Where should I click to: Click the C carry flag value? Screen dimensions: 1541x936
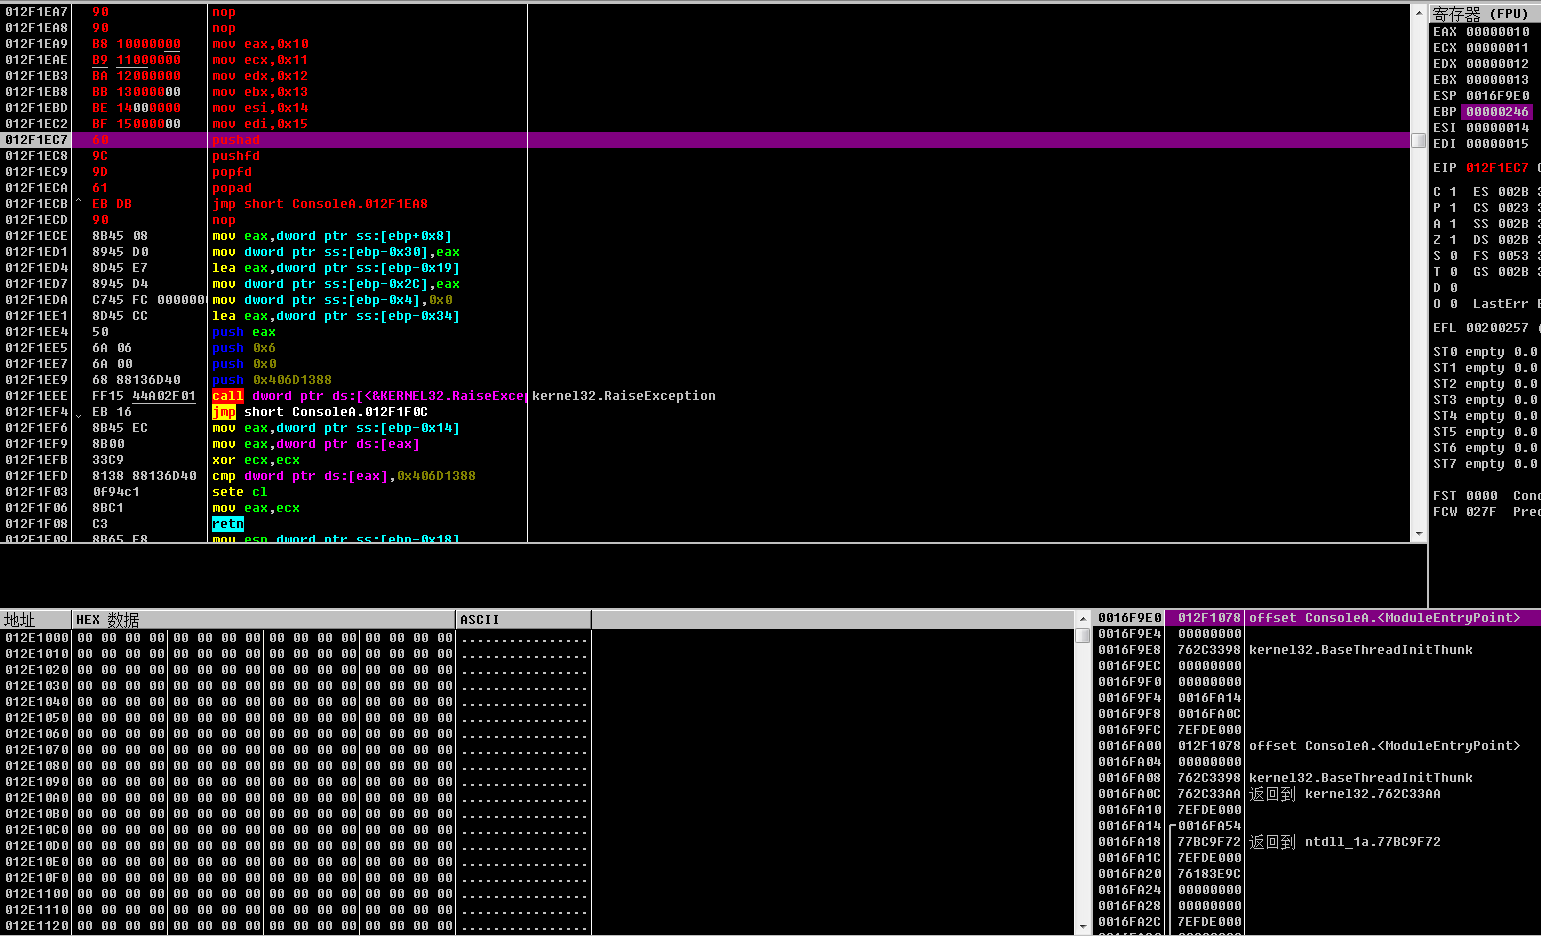tap(1453, 192)
